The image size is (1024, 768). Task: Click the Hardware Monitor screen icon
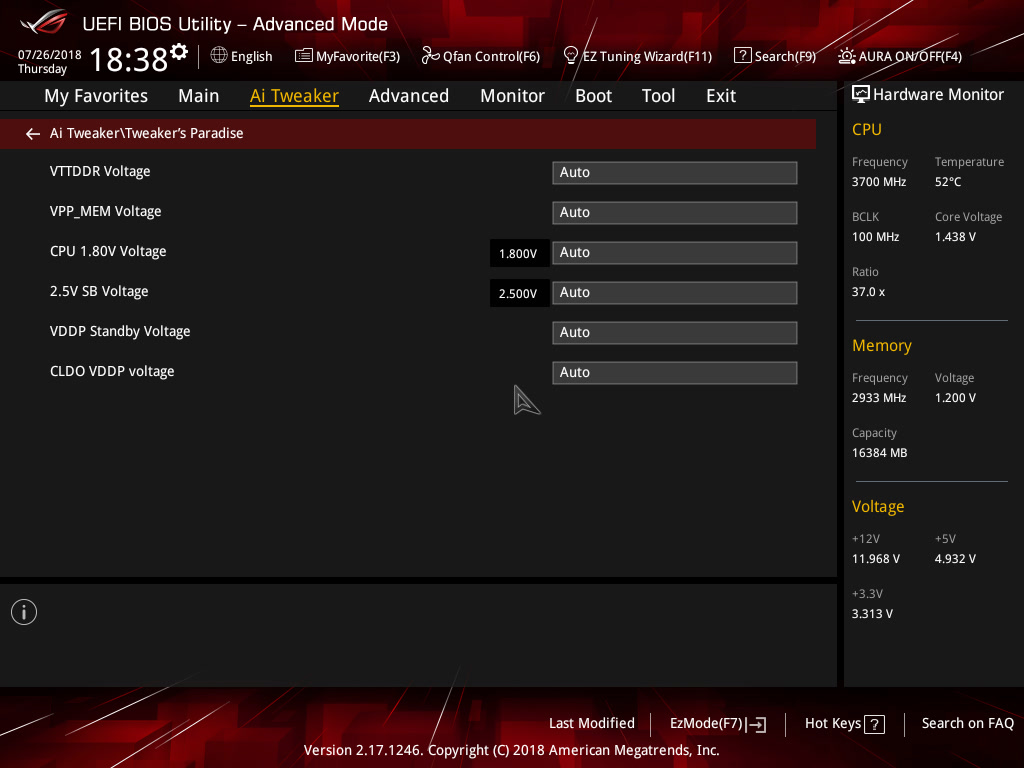tap(861, 95)
